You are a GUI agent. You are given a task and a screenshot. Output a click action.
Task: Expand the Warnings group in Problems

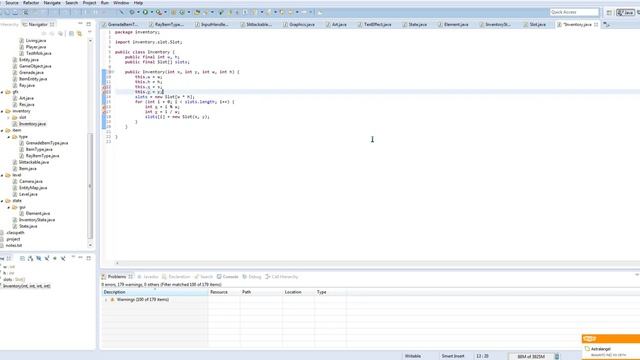106,300
